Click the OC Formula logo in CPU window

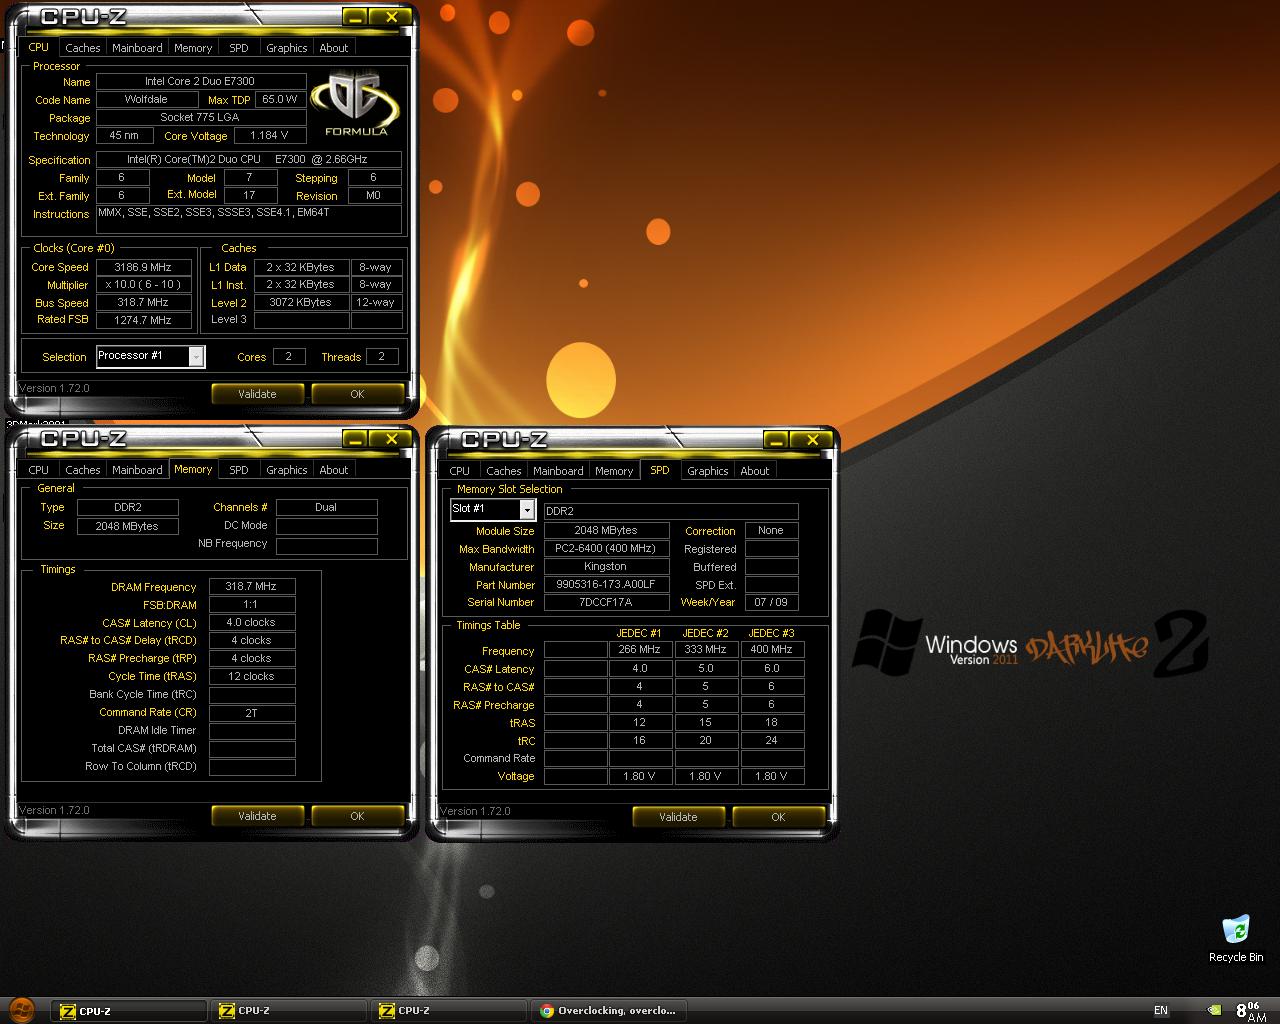[356, 104]
